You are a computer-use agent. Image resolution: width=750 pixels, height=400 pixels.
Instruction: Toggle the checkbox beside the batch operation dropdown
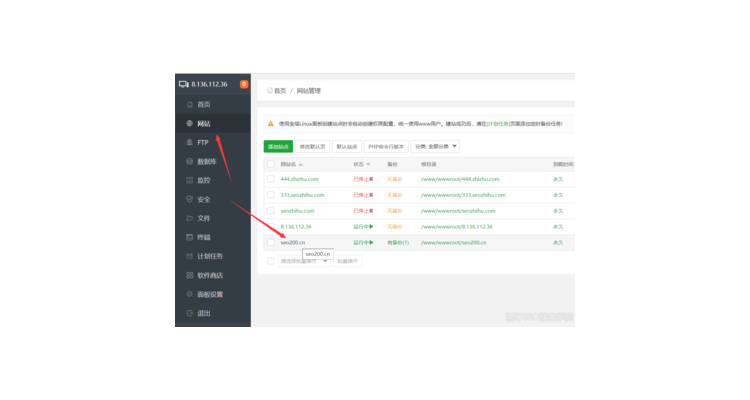pyautogui.click(x=271, y=261)
